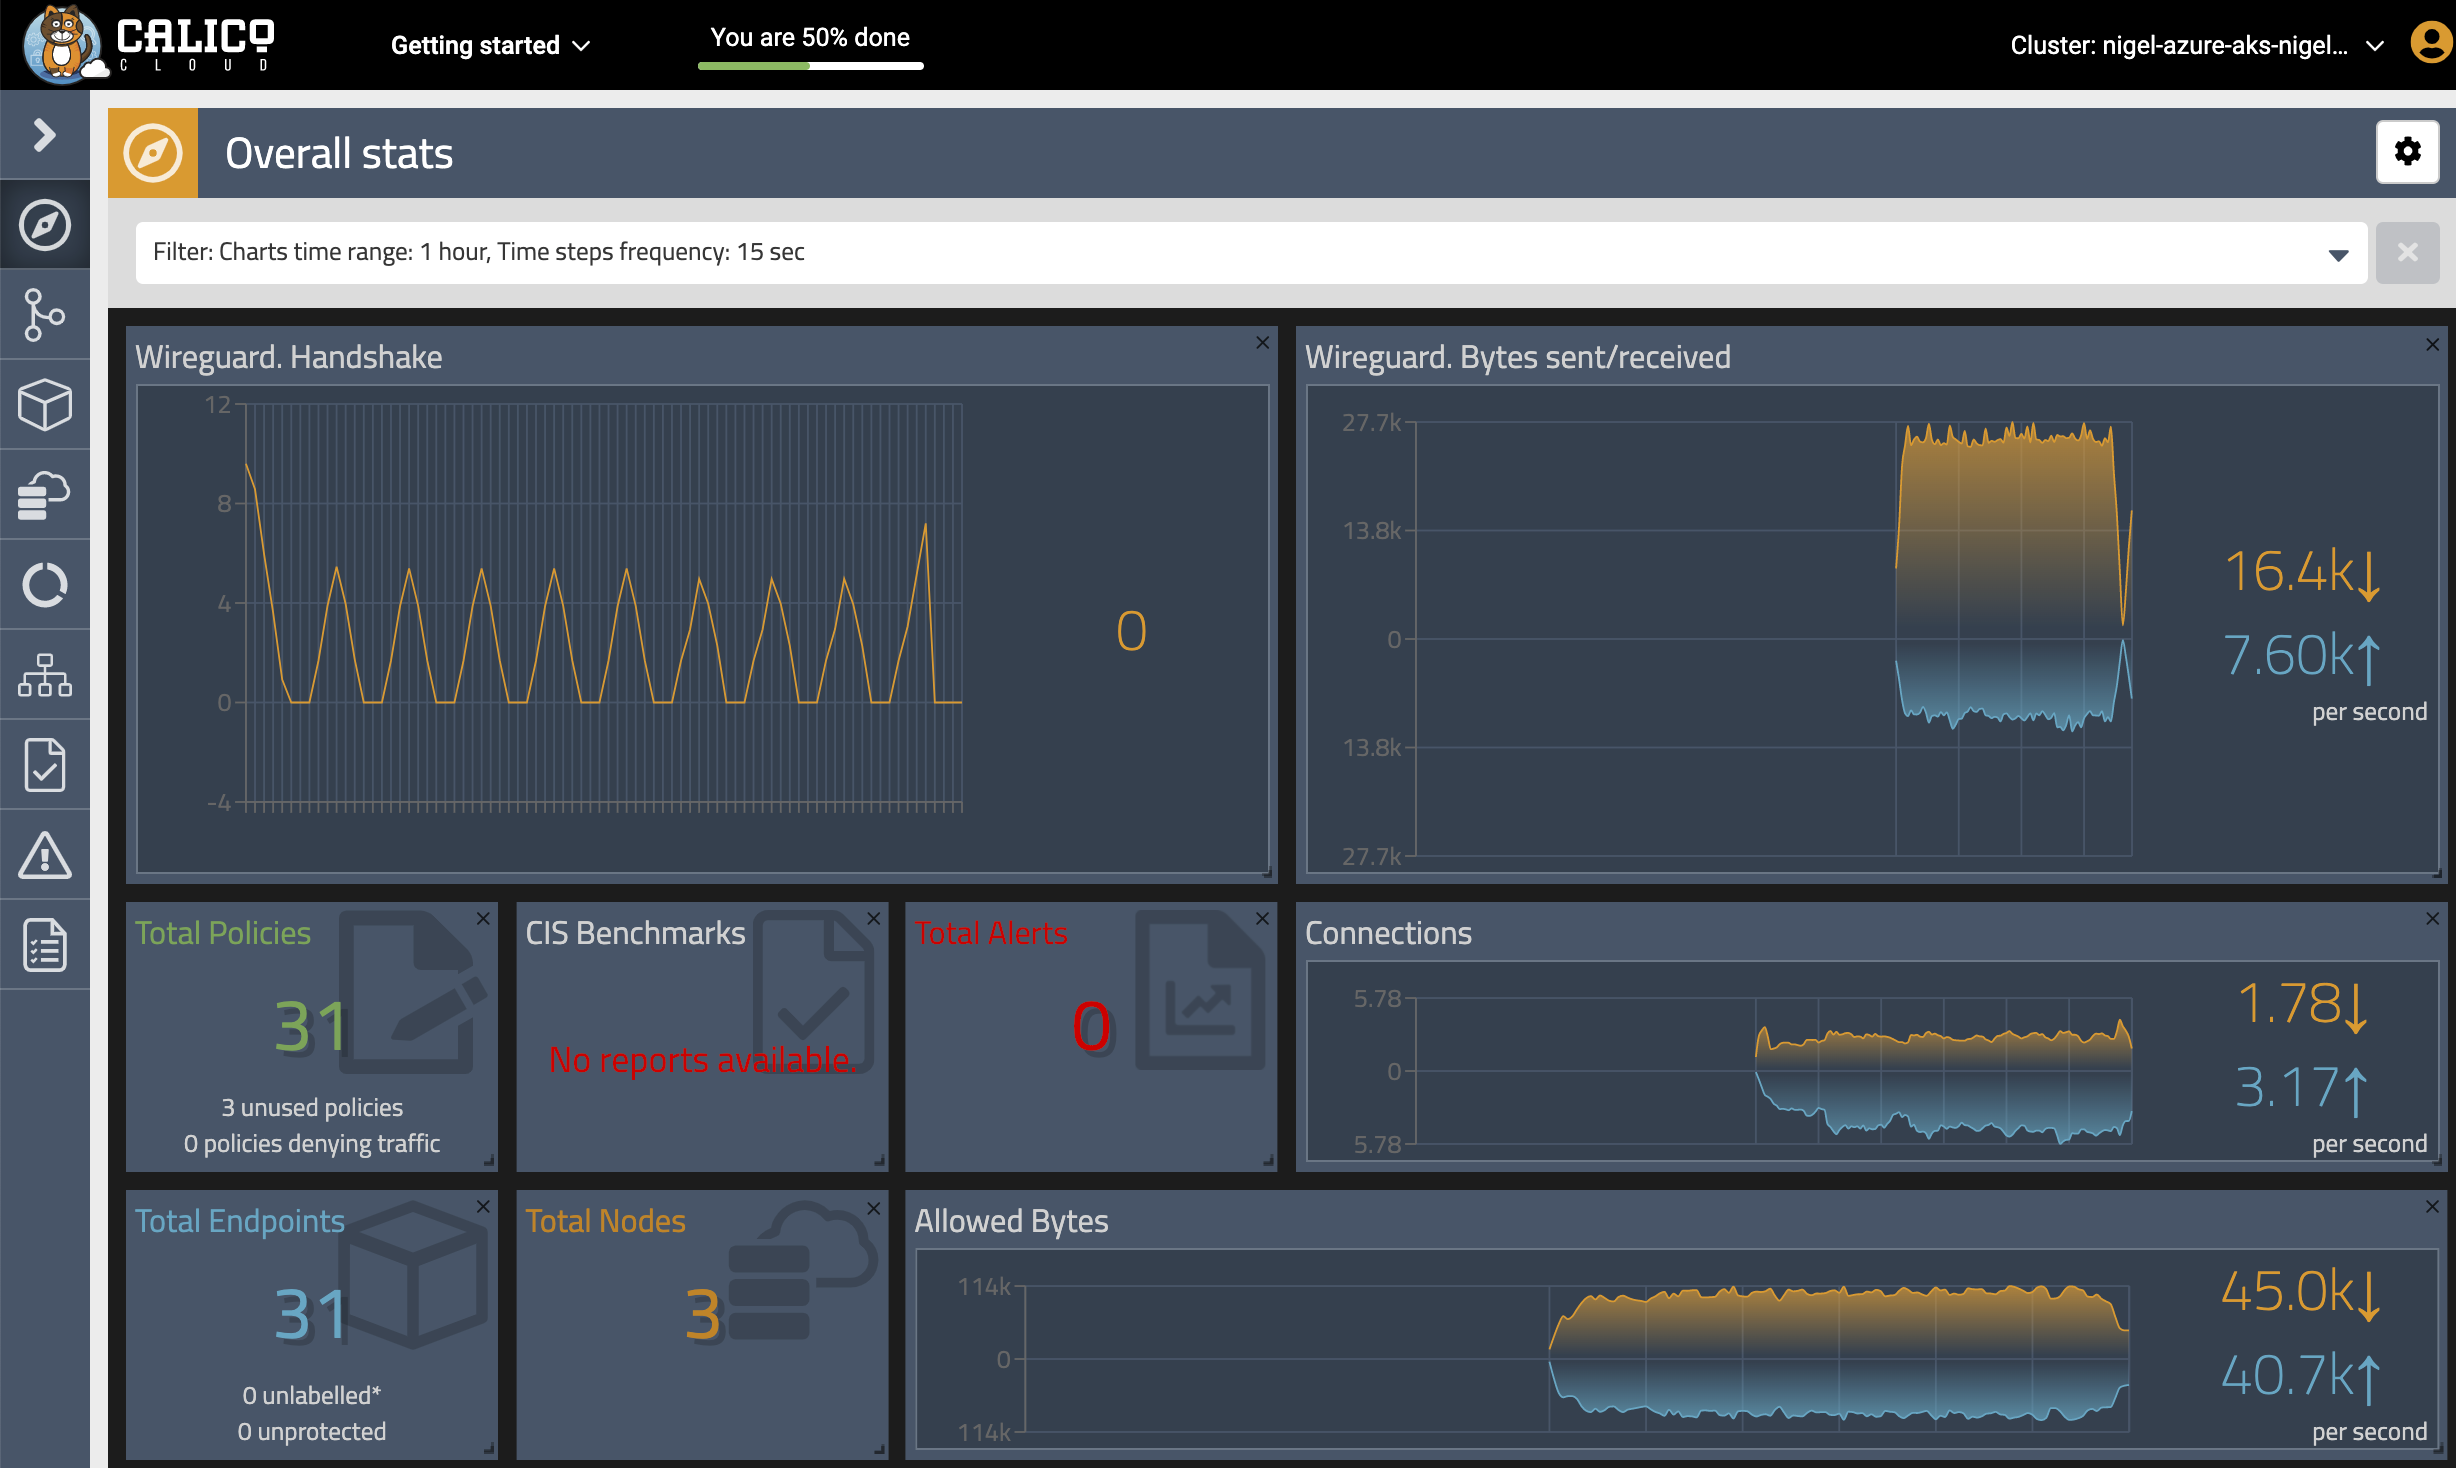Open the user account avatar menu

coord(2432,44)
